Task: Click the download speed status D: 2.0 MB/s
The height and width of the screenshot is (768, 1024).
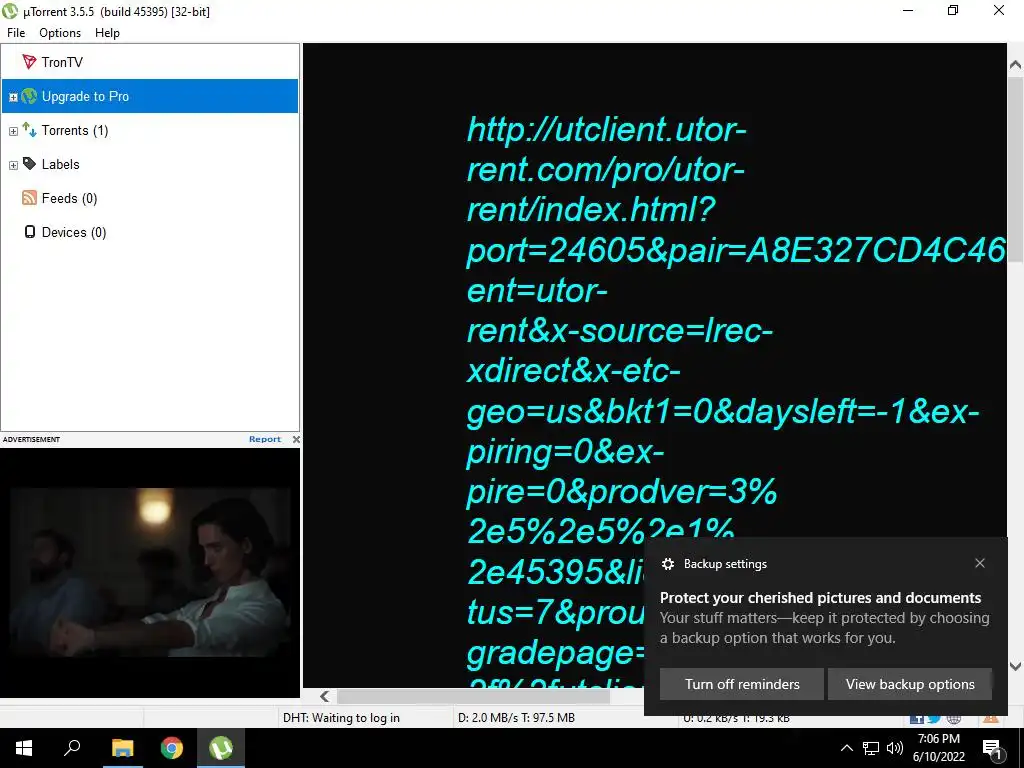Action: 516,718
